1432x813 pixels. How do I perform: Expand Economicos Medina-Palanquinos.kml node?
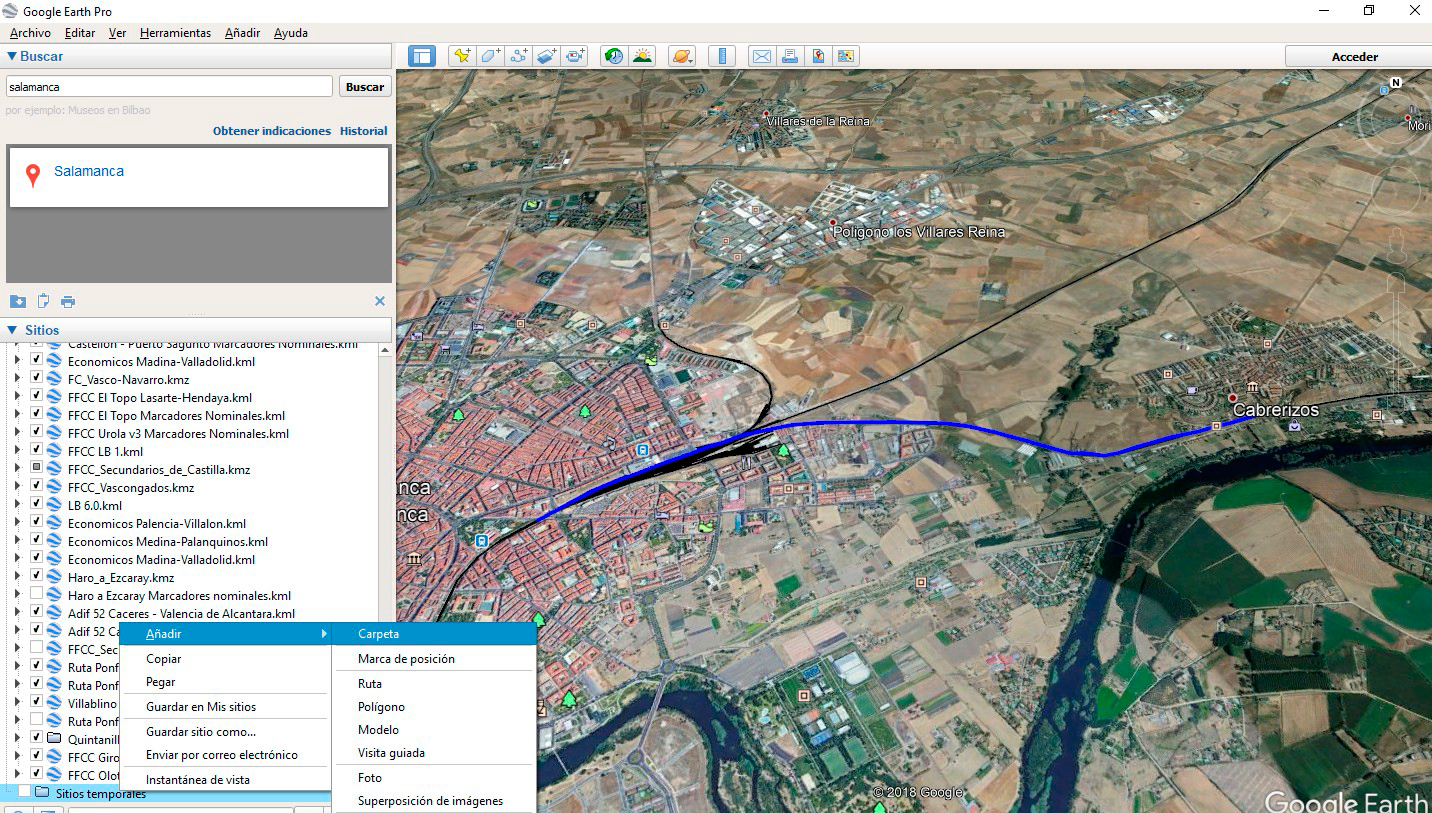16,542
